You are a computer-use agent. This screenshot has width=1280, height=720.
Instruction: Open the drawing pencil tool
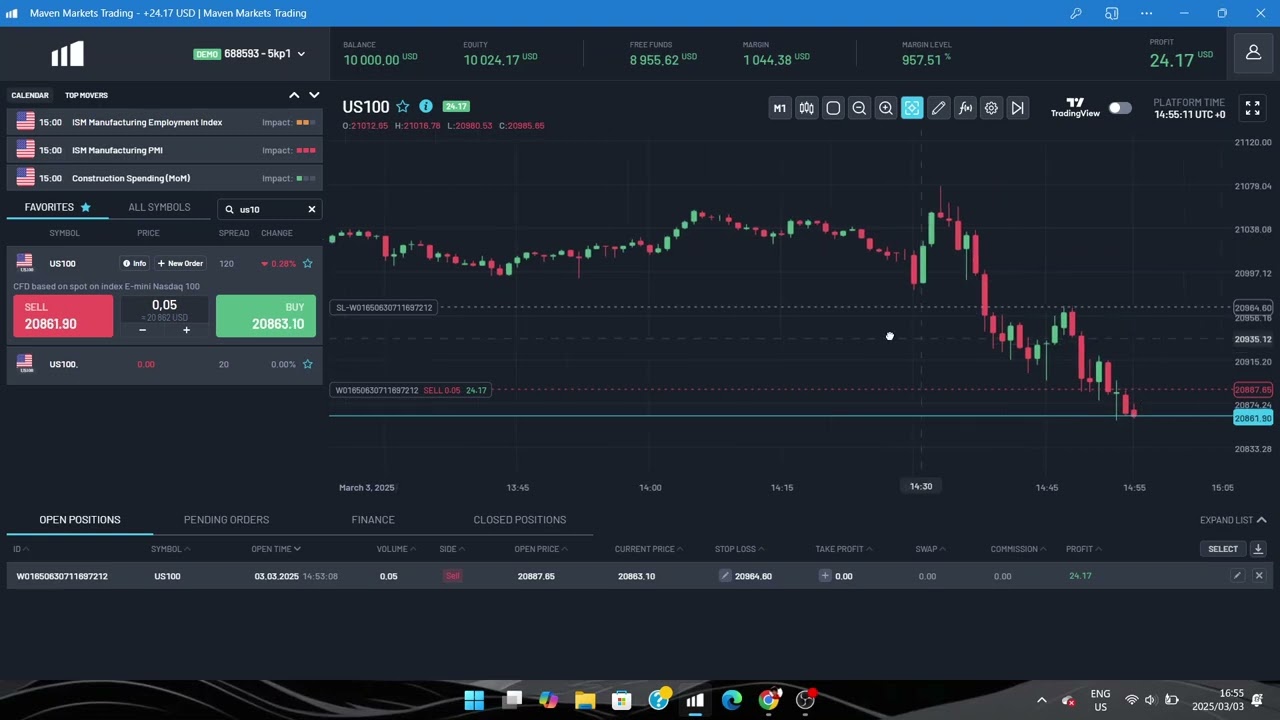point(938,108)
